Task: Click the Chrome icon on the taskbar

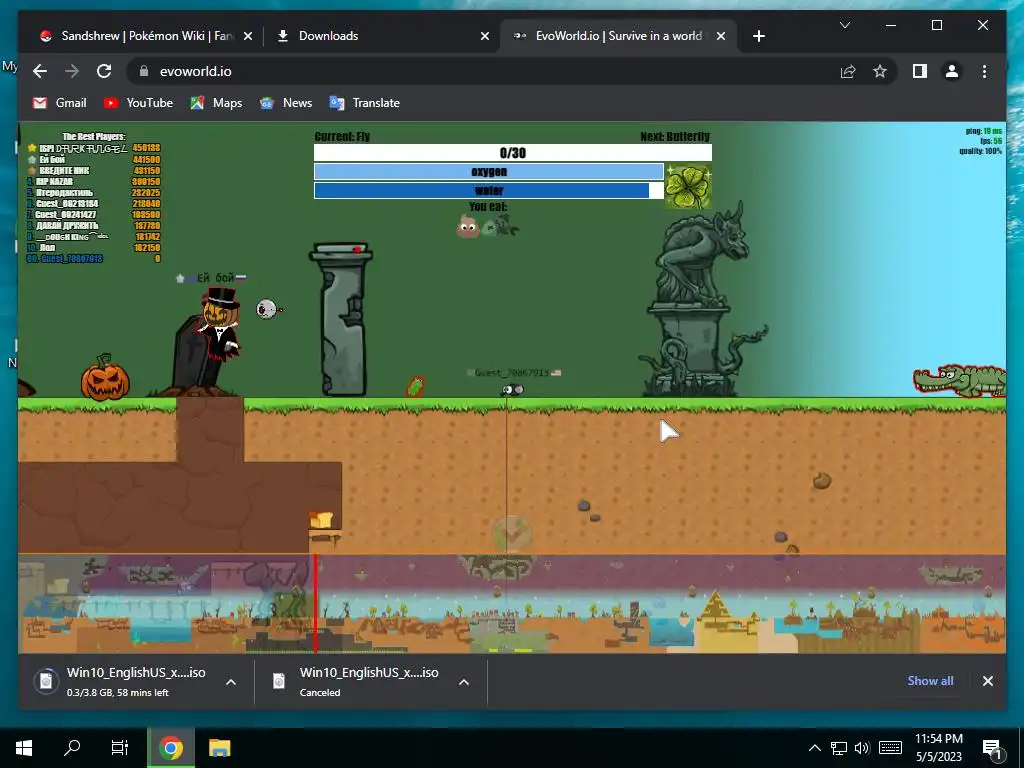Action: (x=171, y=748)
